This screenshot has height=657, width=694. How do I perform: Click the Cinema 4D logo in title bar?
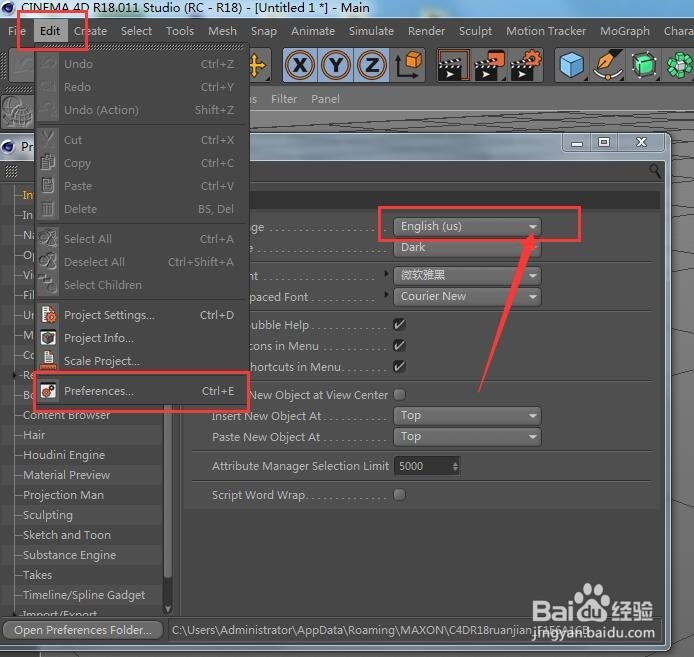8,7
